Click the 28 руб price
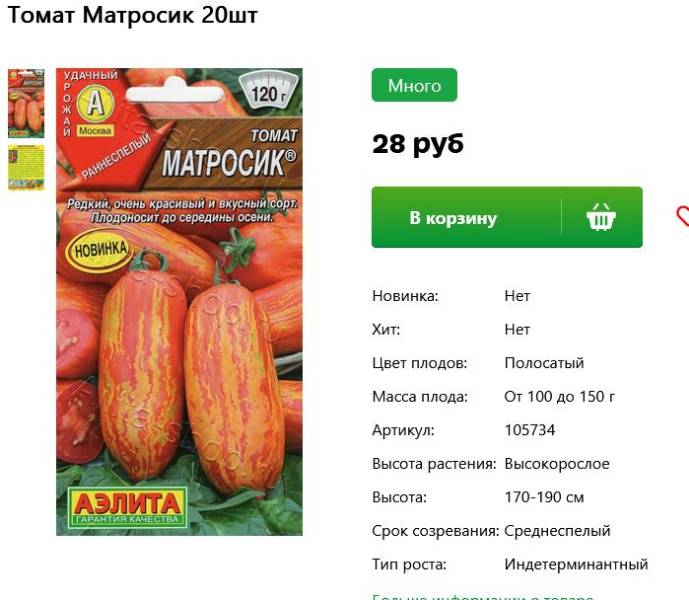689x600 pixels. click(418, 144)
